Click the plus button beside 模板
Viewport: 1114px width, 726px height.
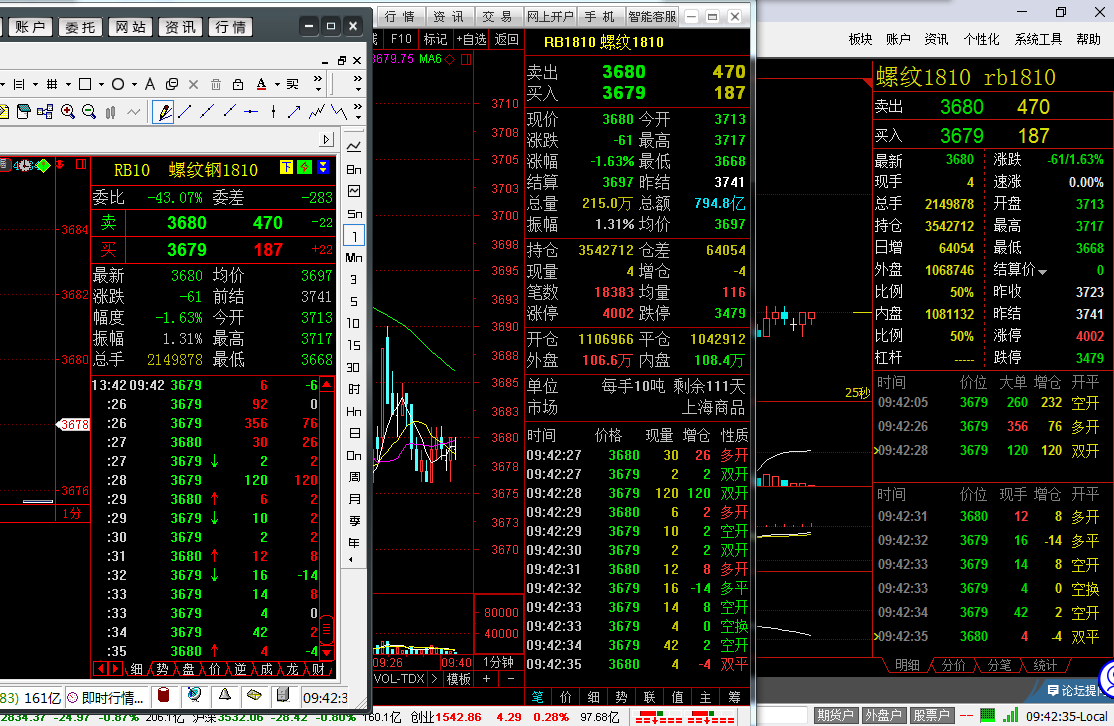(x=487, y=679)
